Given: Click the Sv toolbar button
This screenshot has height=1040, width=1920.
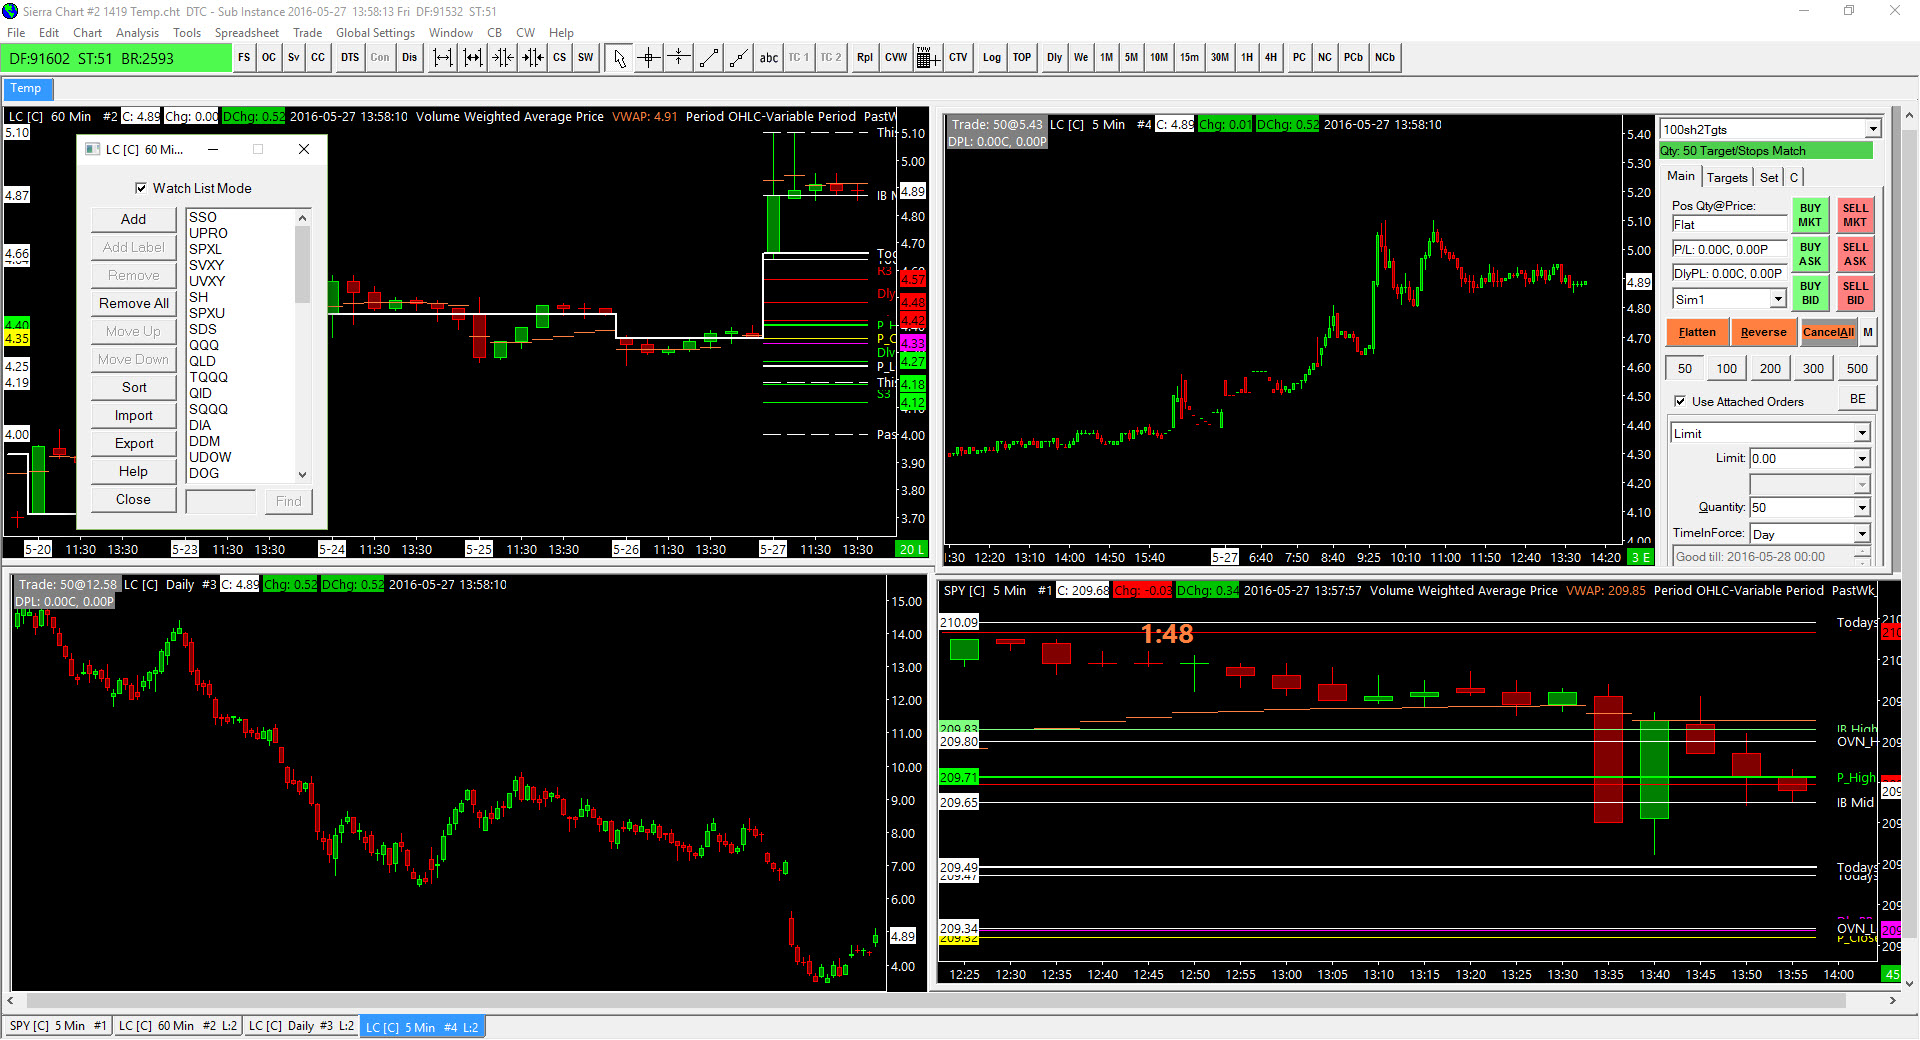Looking at the screenshot, I should 294,58.
